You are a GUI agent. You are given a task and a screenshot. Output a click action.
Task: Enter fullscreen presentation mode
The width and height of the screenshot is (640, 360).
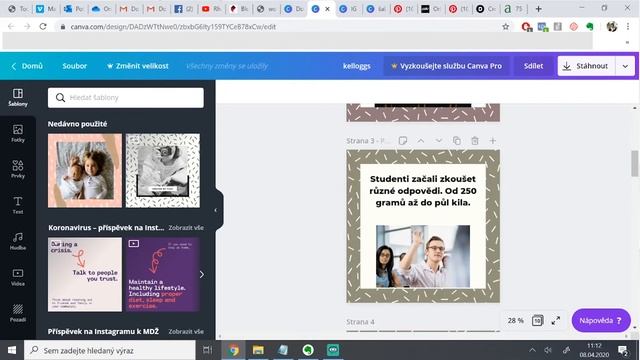click(x=556, y=321)
